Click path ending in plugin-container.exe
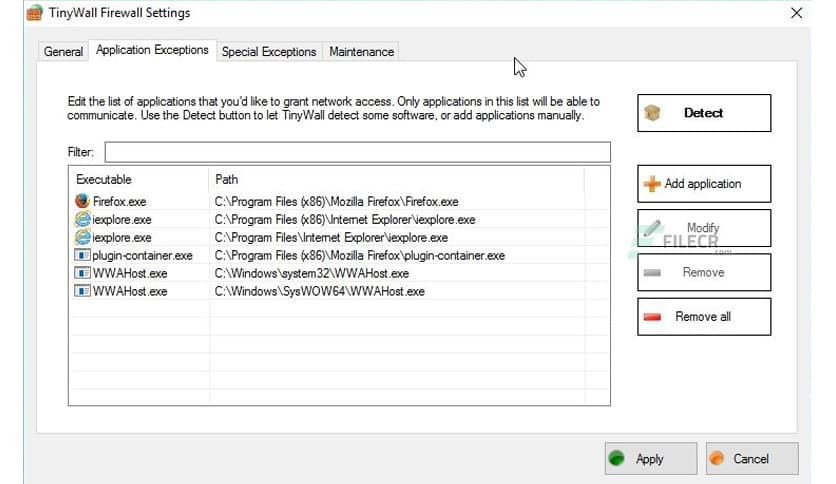The height and width of the screenshot is (484, 836). (x=360, y=256)
